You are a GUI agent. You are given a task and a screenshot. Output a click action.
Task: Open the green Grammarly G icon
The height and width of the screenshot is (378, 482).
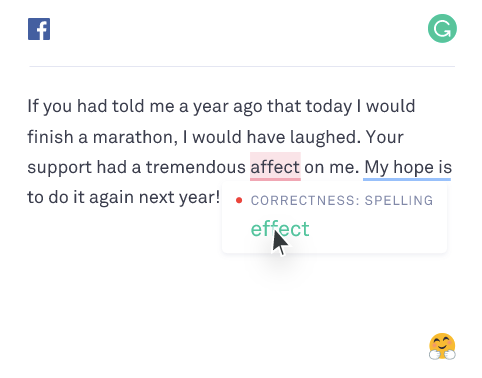pos(442,28)
